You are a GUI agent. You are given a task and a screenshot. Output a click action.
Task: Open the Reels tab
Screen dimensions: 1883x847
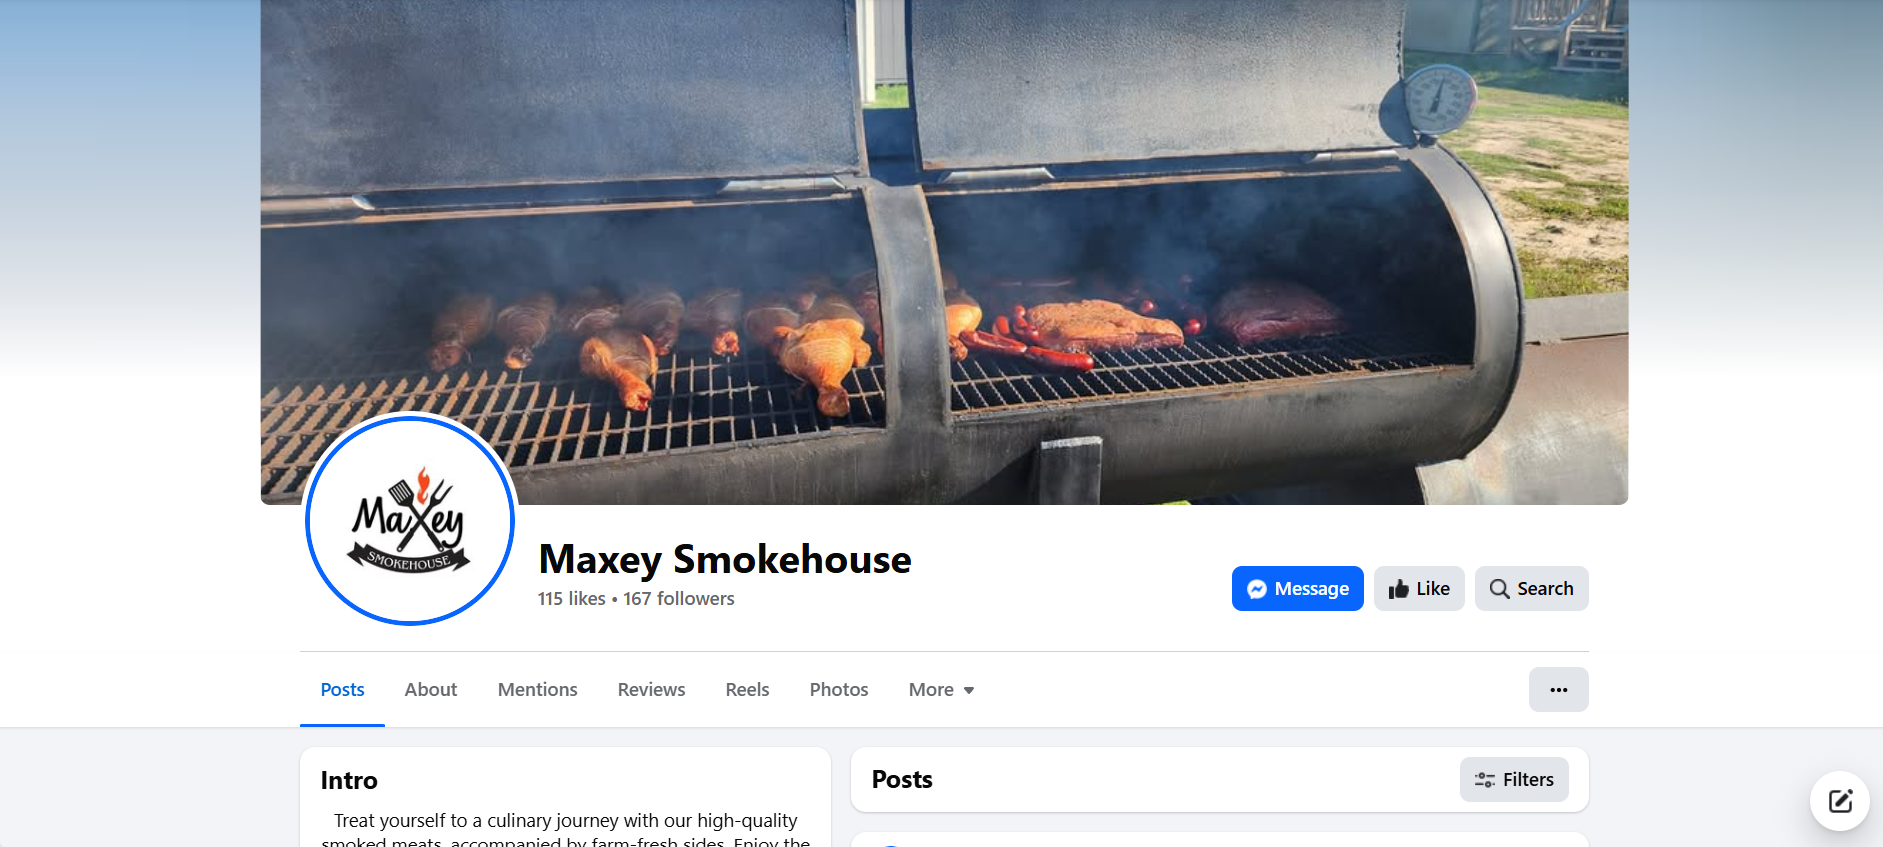[x=747, y=690]
